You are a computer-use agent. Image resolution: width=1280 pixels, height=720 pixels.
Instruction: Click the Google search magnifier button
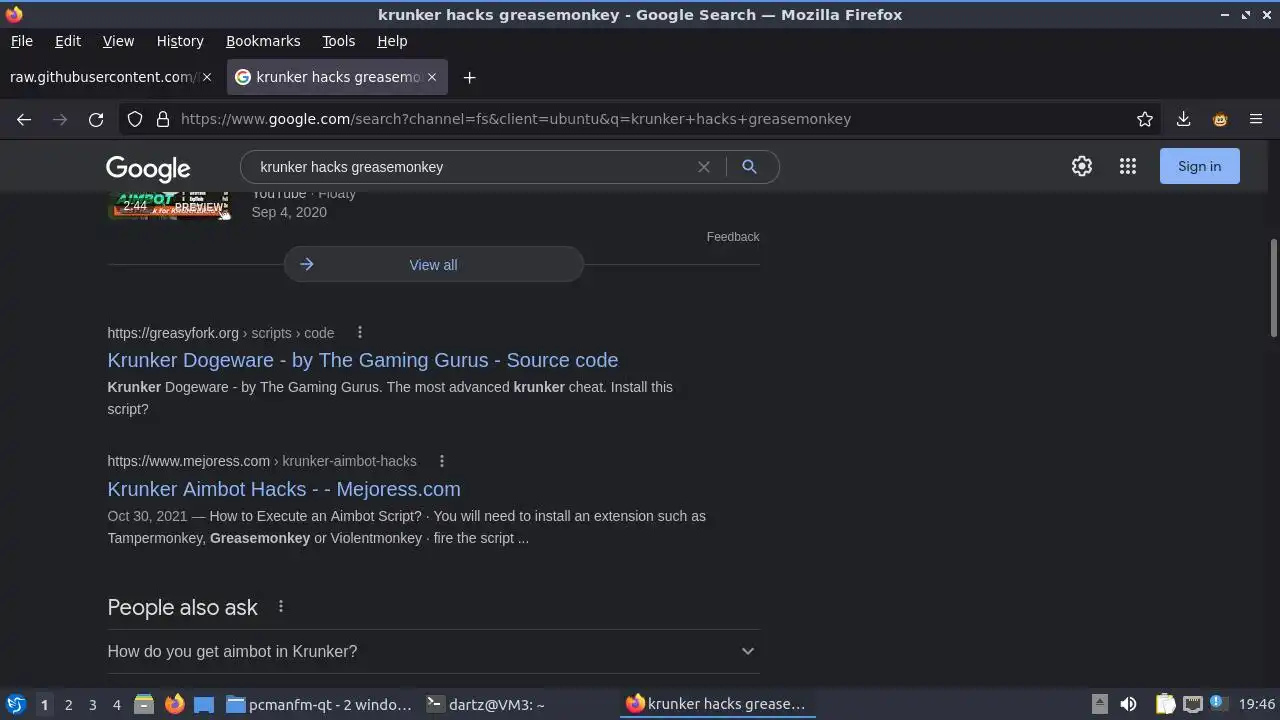pos(749,167)
